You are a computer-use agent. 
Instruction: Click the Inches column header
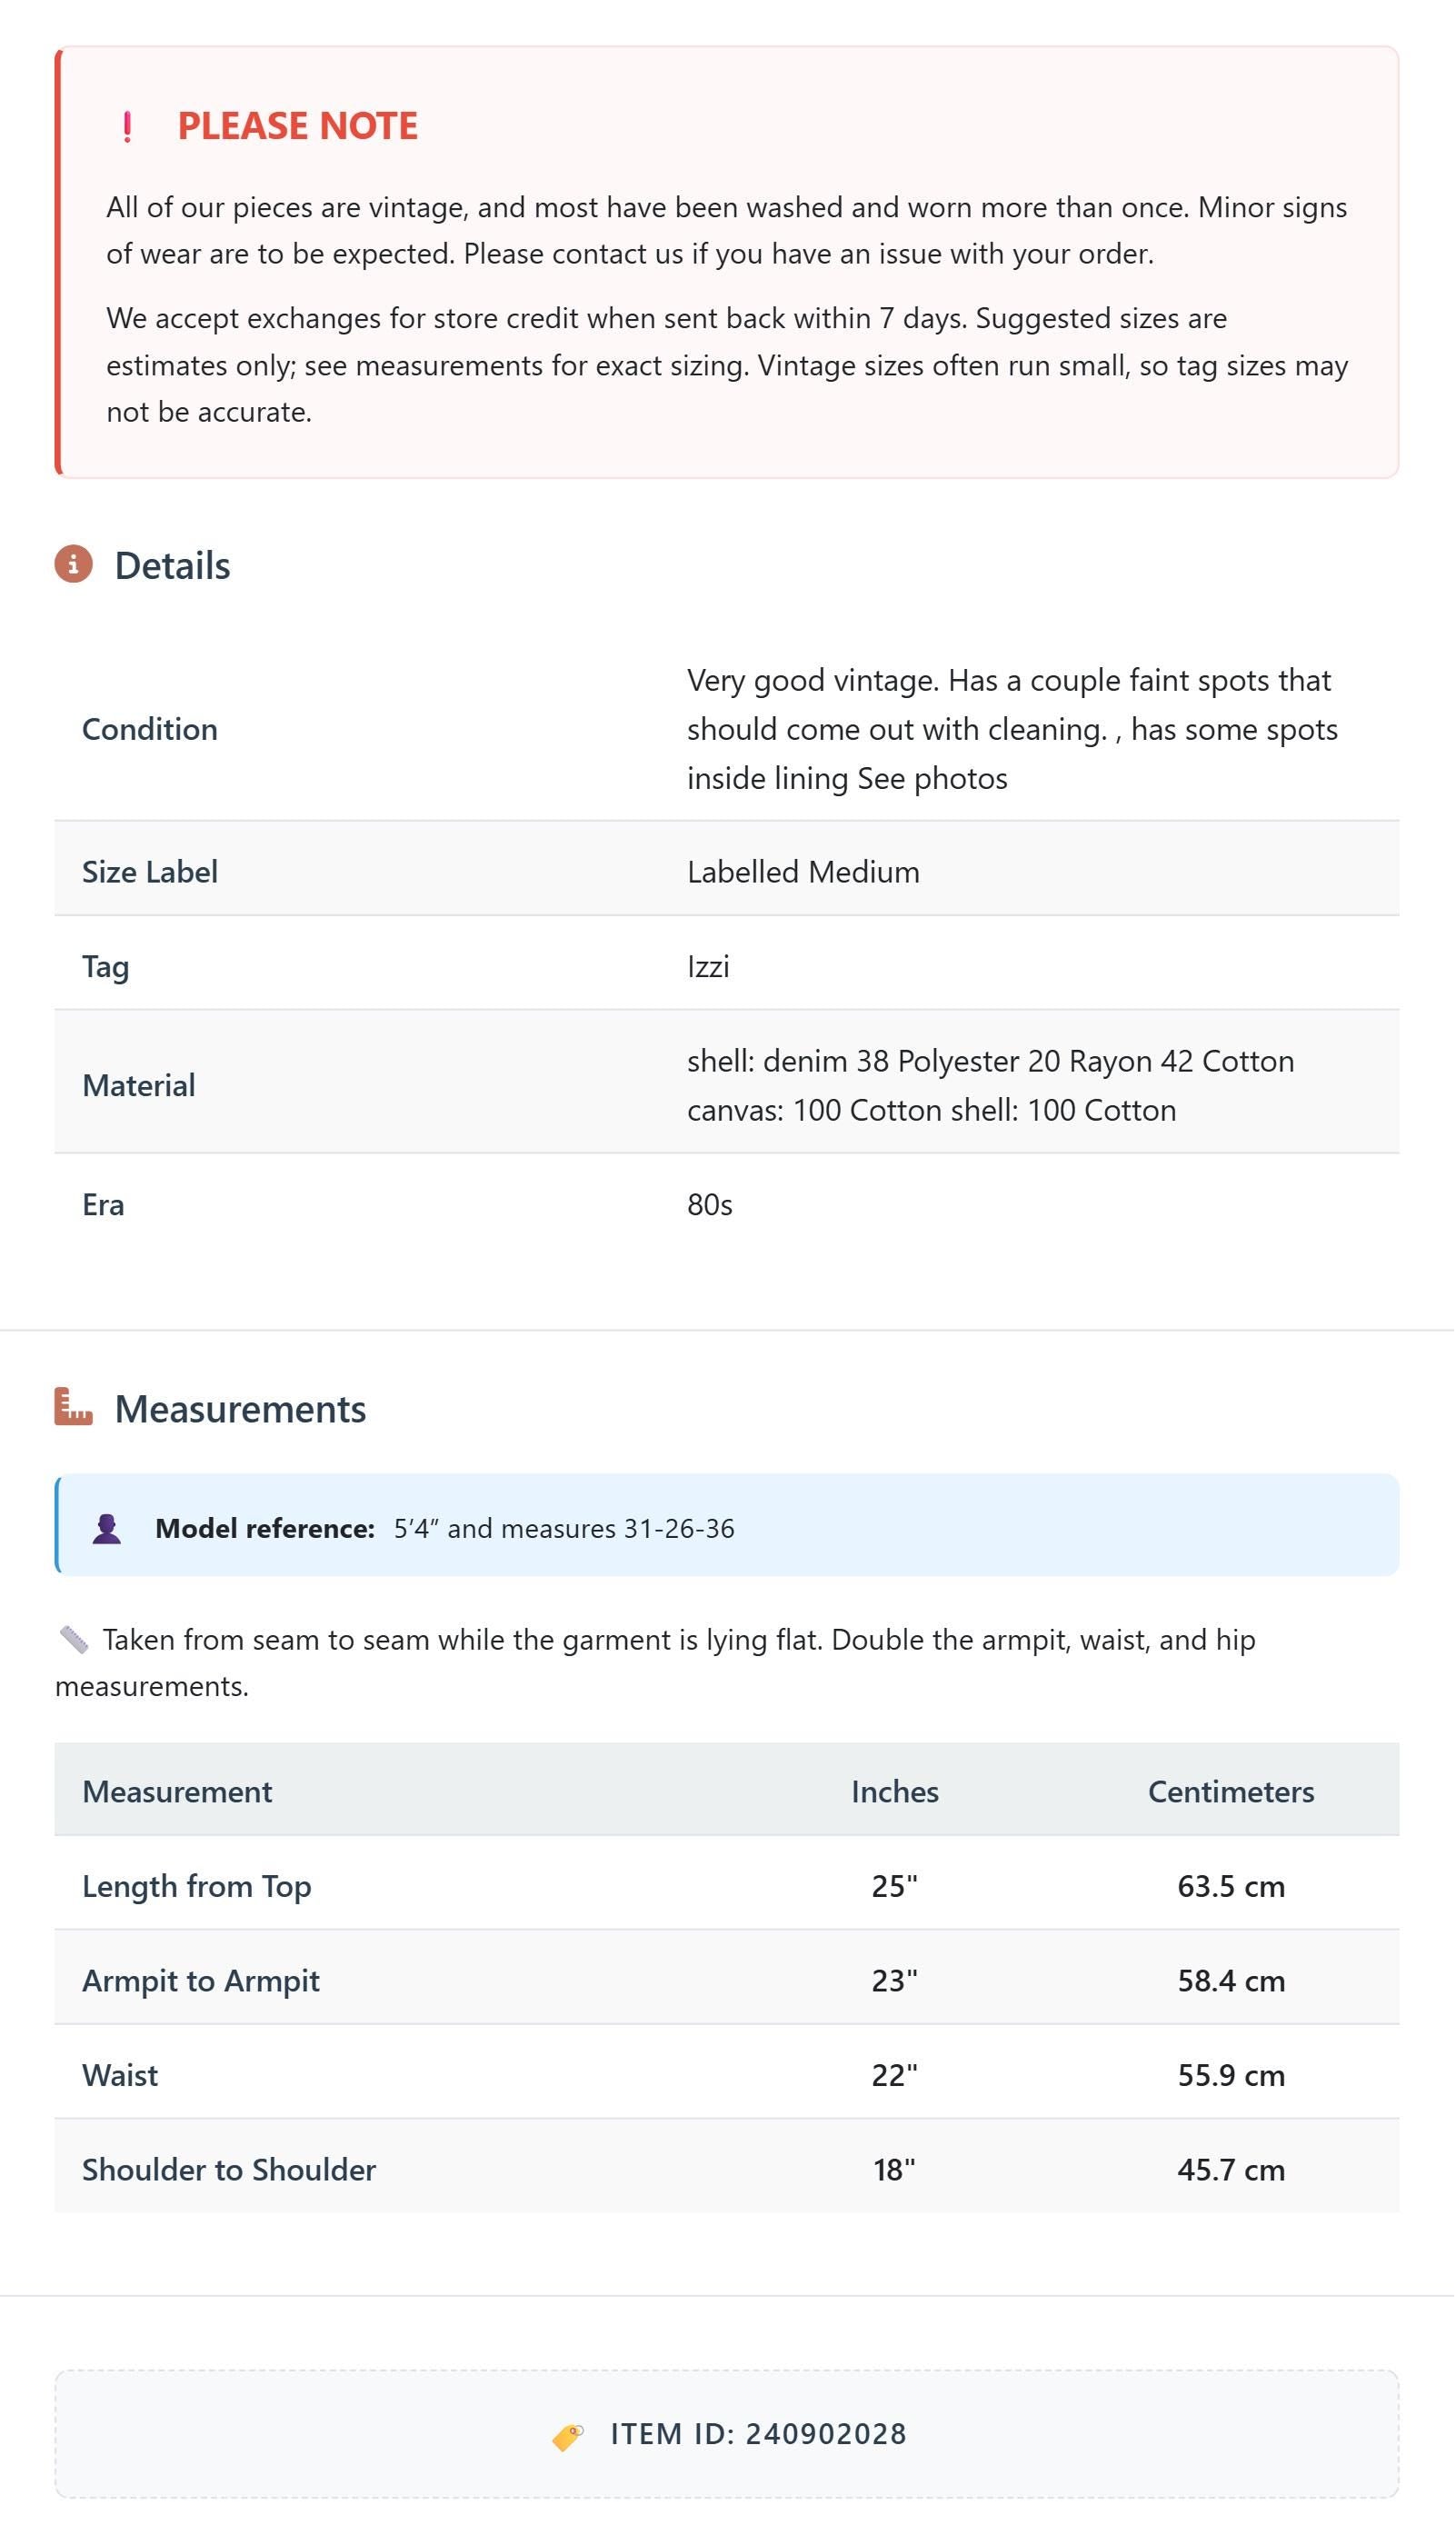click(895, 1792)
